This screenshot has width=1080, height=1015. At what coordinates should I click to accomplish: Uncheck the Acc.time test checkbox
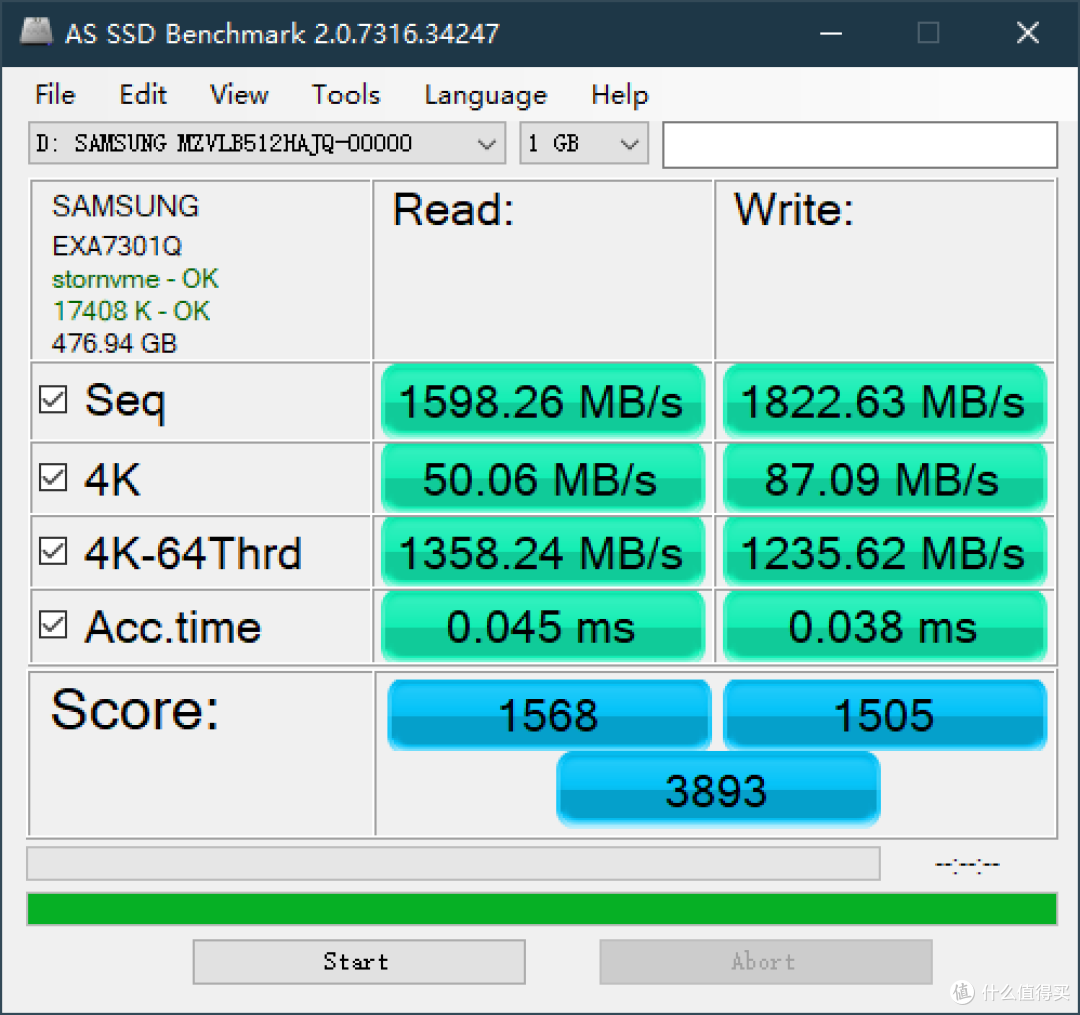click(x=53, y=625)
